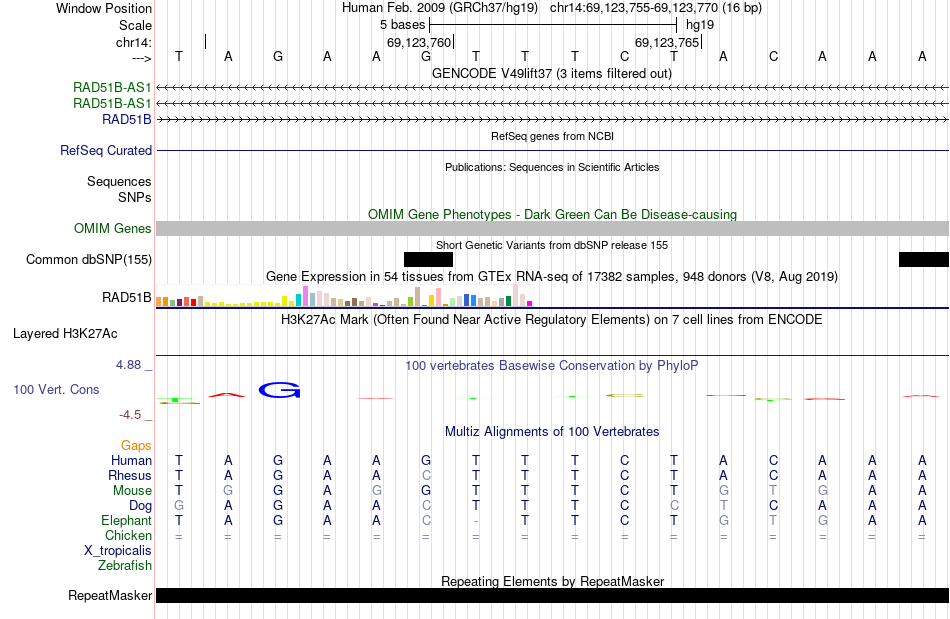
Task: Click the Elephant alignment row label
Action: click(126, 520)
